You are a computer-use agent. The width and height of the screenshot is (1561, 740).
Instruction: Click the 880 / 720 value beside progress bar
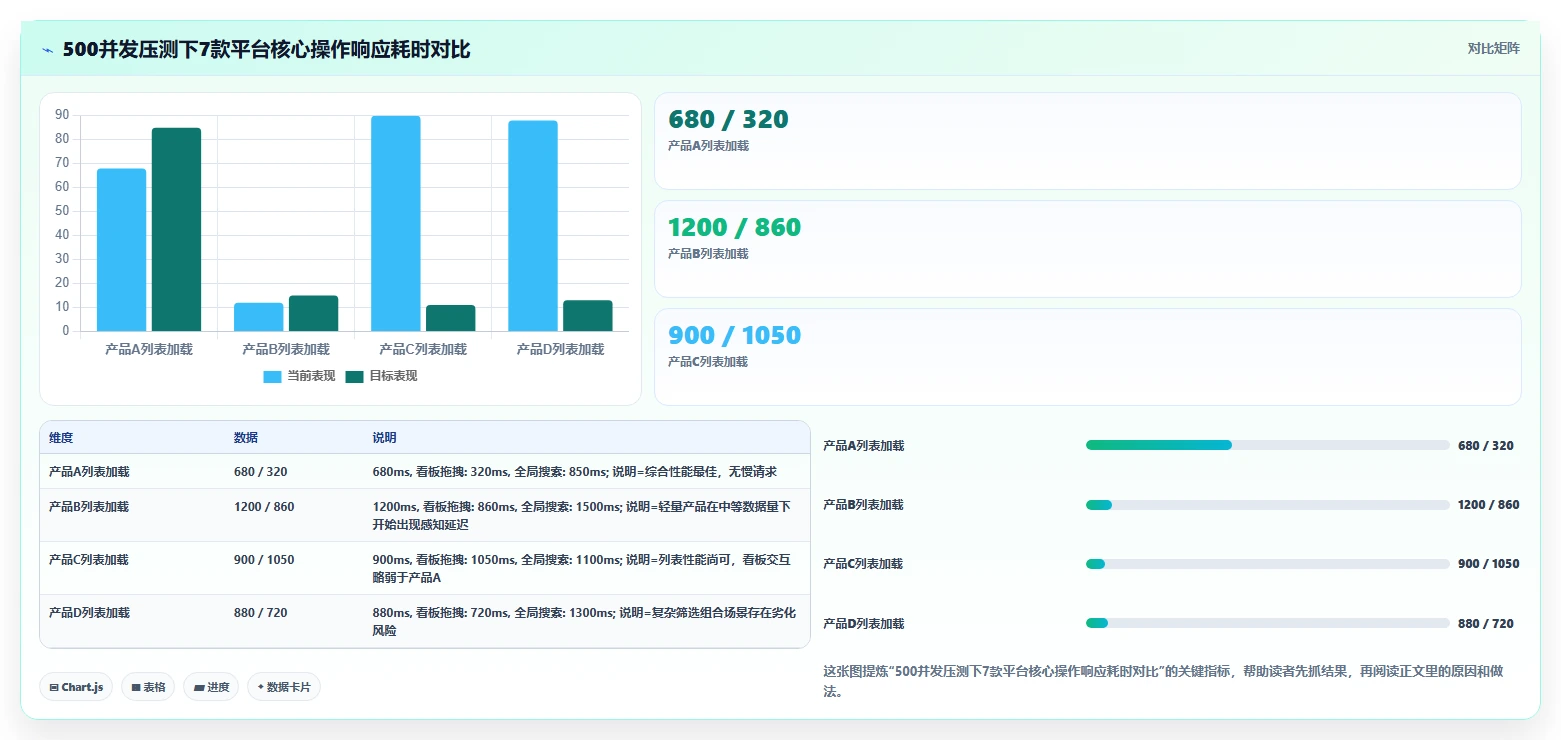tap(1486, 624)
